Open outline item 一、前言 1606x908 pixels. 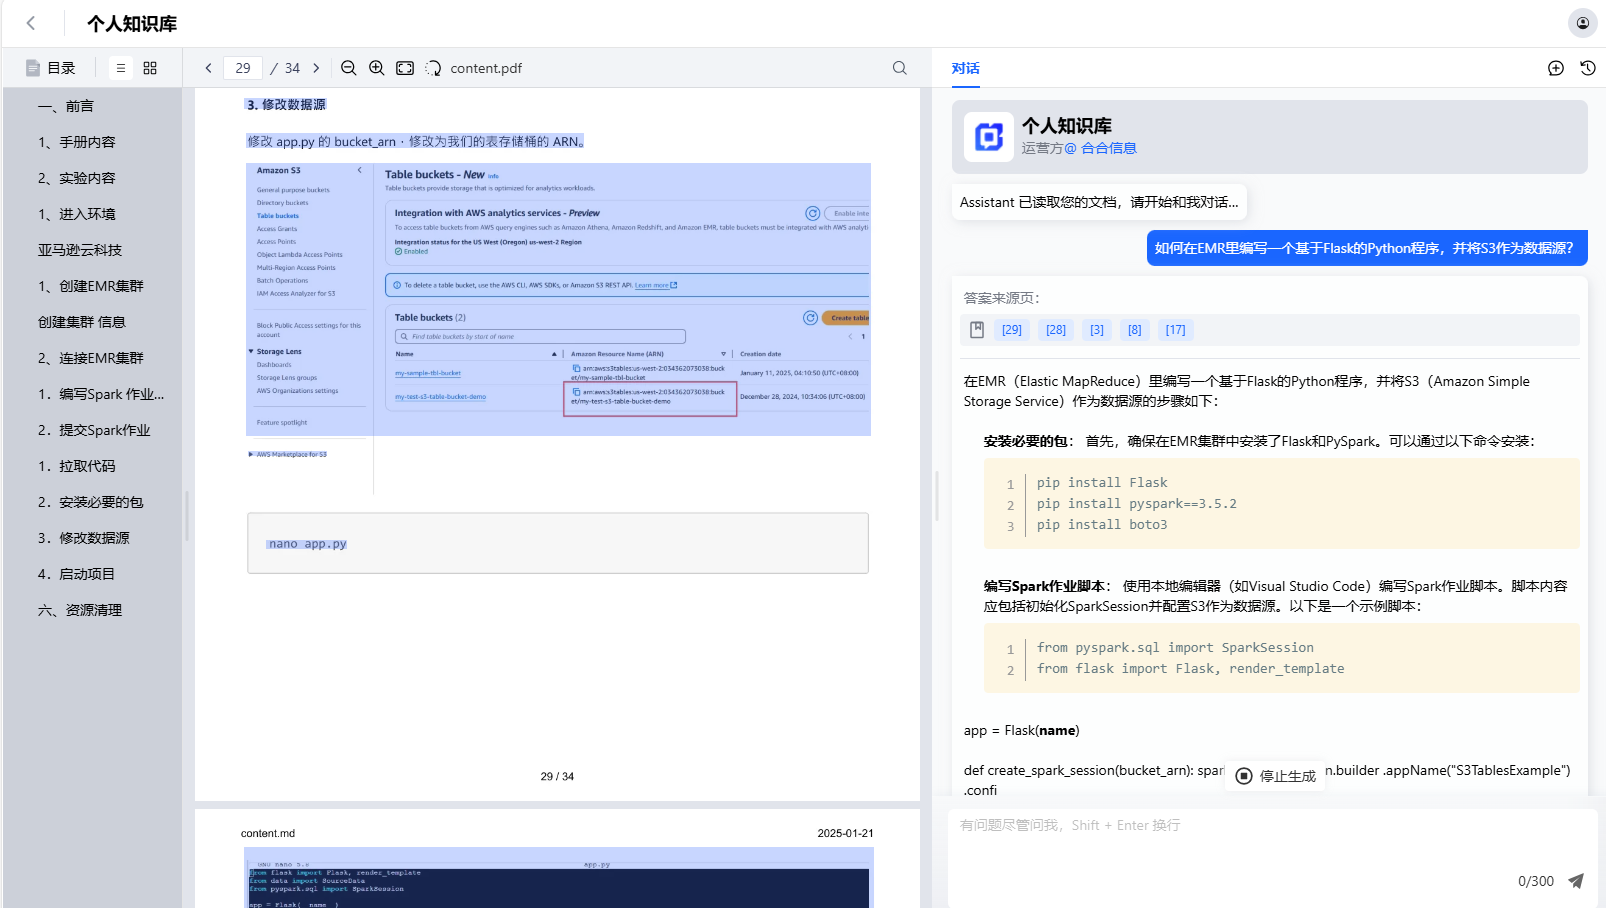point(66,106)
